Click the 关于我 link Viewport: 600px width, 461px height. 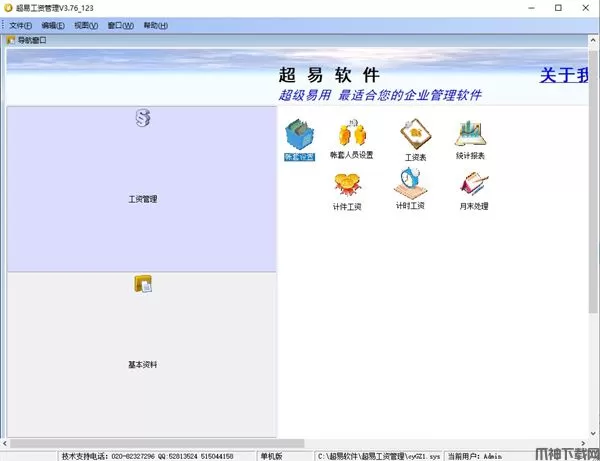coord(564,75)
